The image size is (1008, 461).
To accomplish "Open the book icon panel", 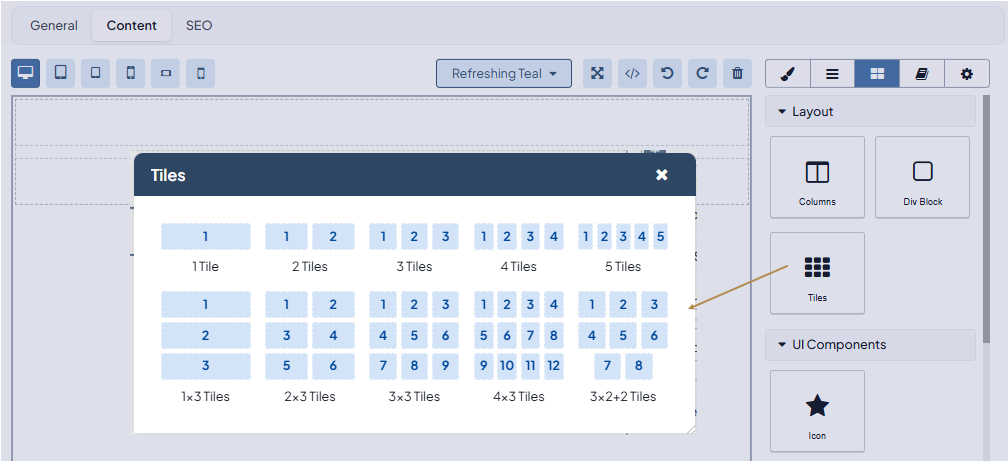I will pos(921,74).
